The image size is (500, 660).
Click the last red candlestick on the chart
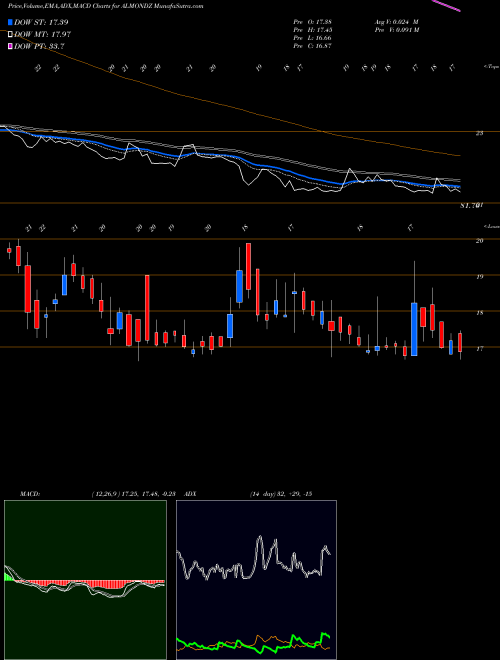460,343
